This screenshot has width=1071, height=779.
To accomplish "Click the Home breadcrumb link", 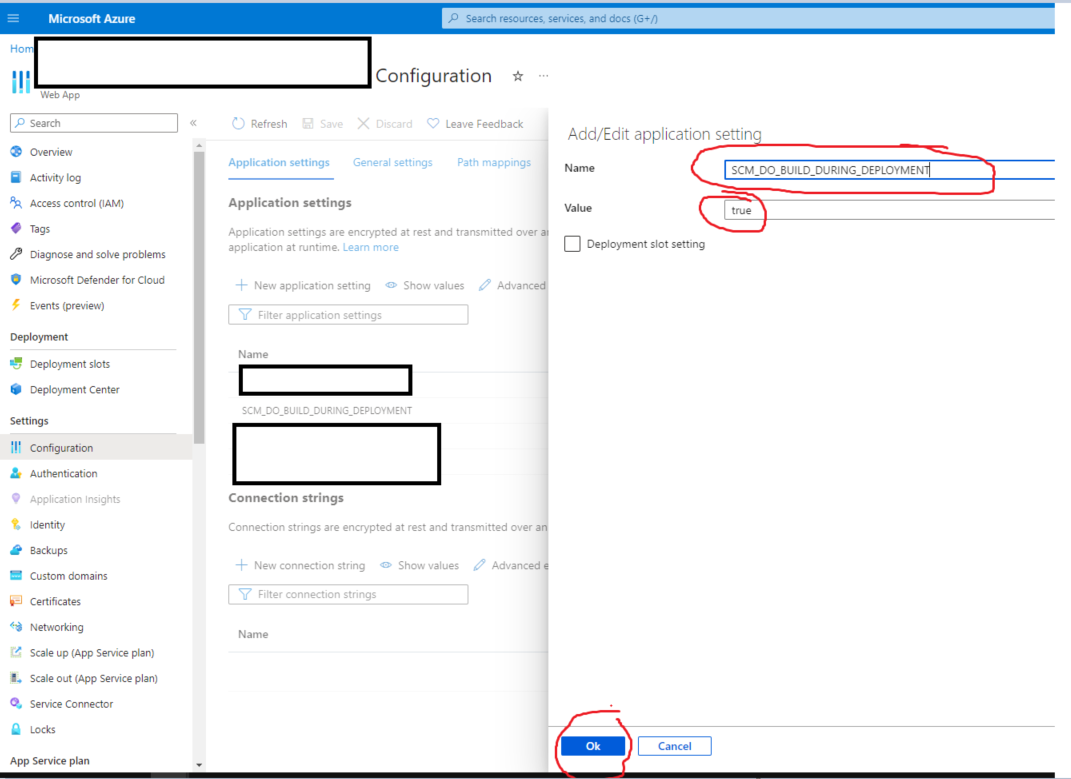I will click(21, 49).
